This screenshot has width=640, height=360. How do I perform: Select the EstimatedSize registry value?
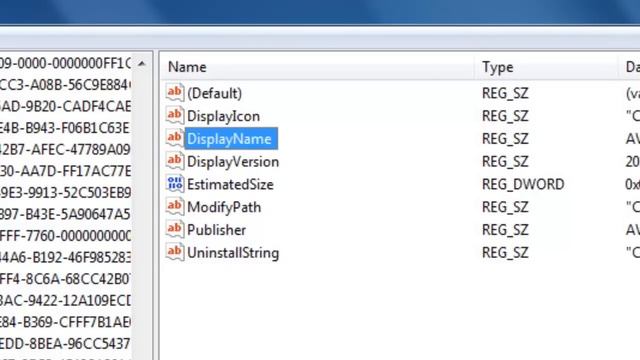[230, 184]
